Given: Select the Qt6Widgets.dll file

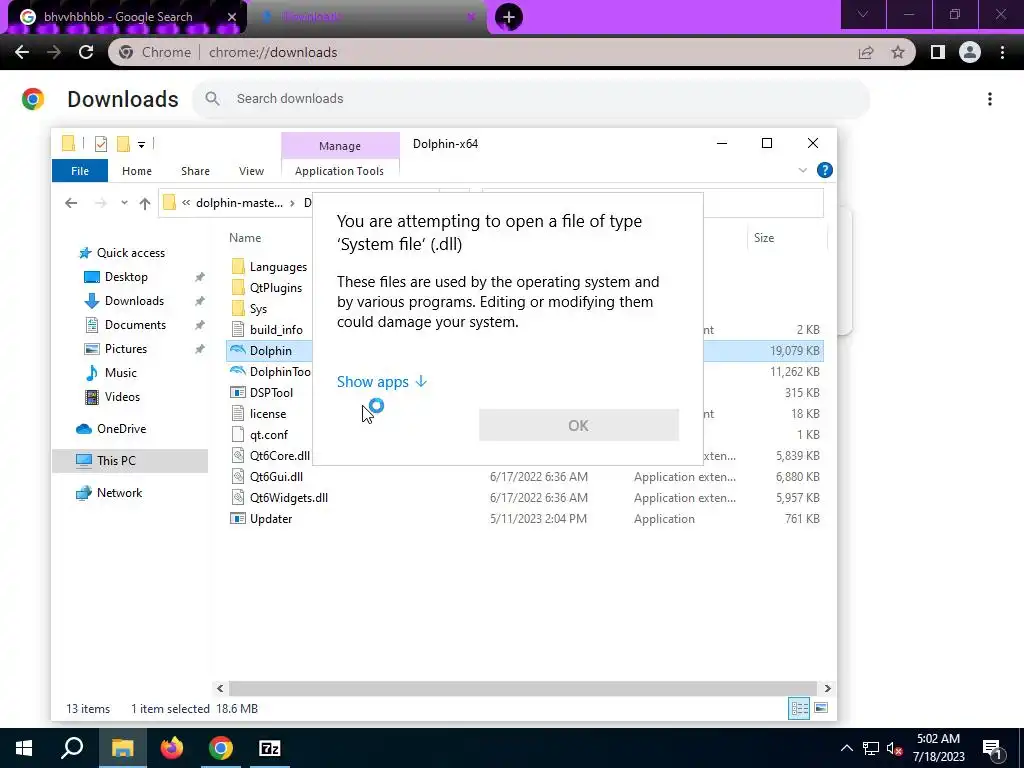Looking at the screenshot, I should tap(289, 498).
